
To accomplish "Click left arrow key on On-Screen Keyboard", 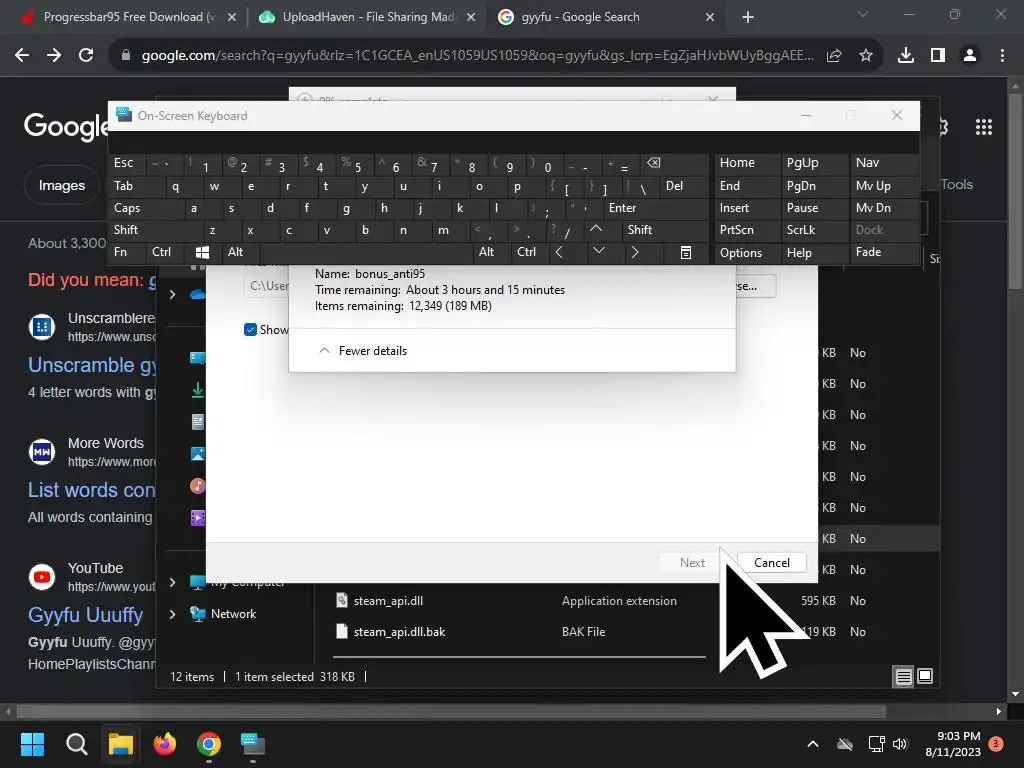I will pos(559,252).
